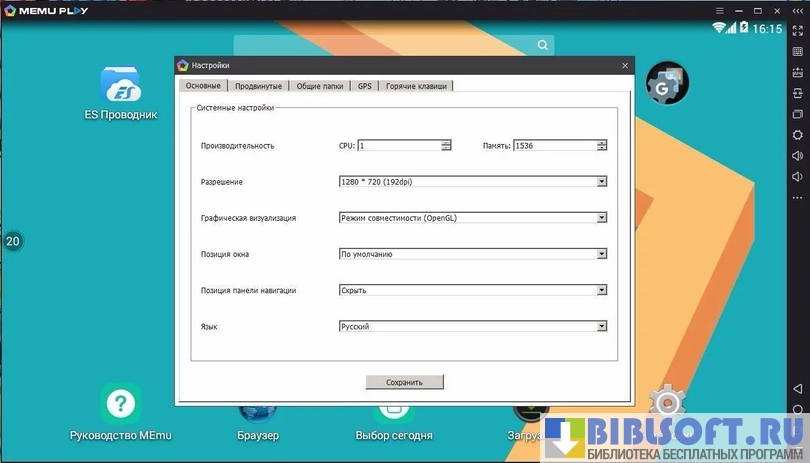
Task: Click the Android back triangle button
Action: (797, 388)
